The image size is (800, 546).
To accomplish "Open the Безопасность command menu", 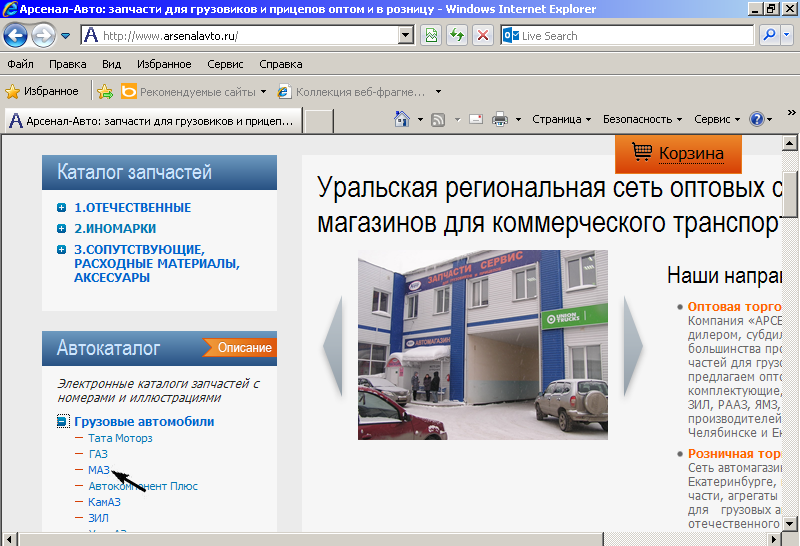I will 642,119.
